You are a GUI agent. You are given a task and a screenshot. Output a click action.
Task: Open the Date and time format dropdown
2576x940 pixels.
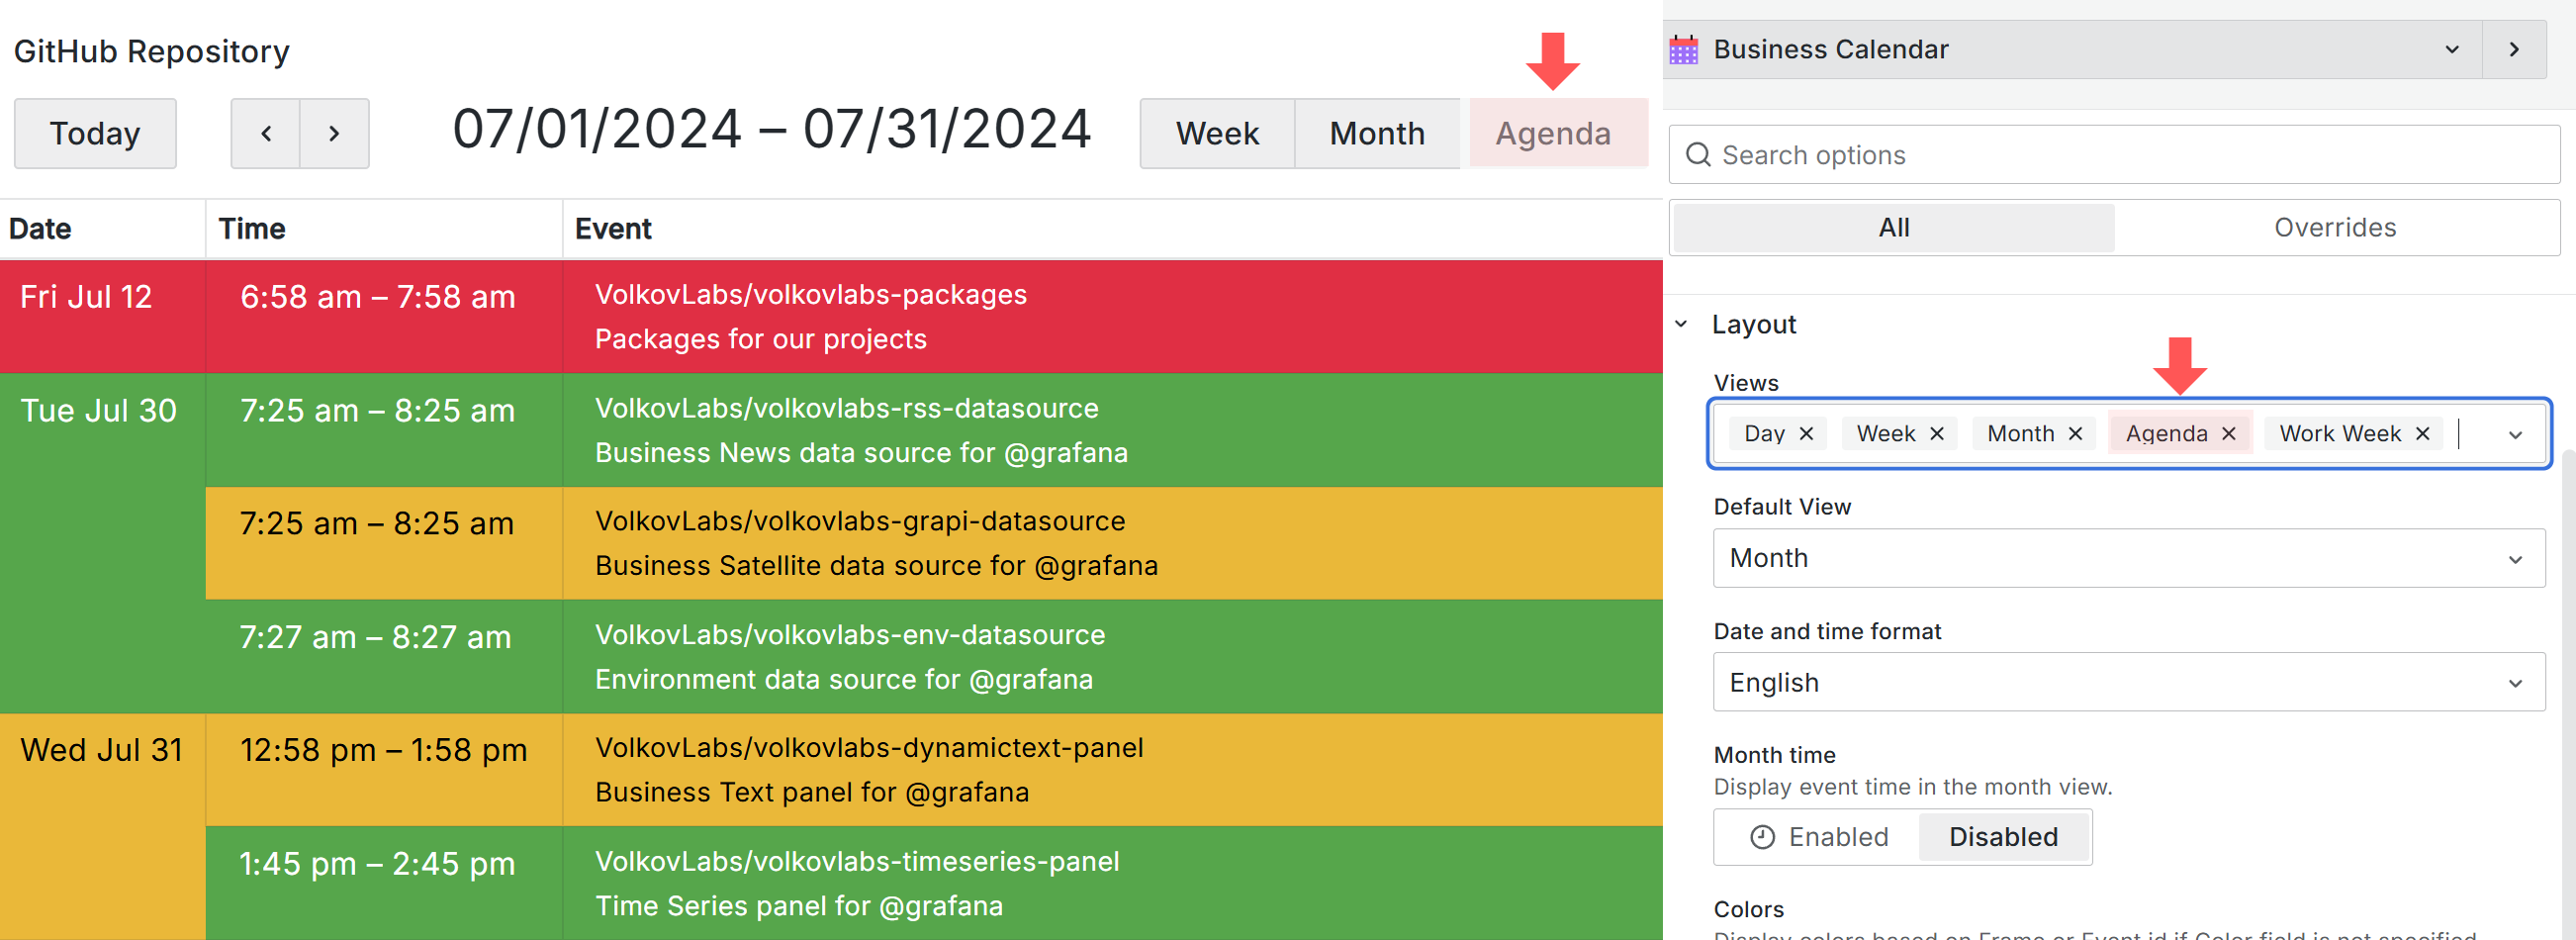(x=2128, y=682)
